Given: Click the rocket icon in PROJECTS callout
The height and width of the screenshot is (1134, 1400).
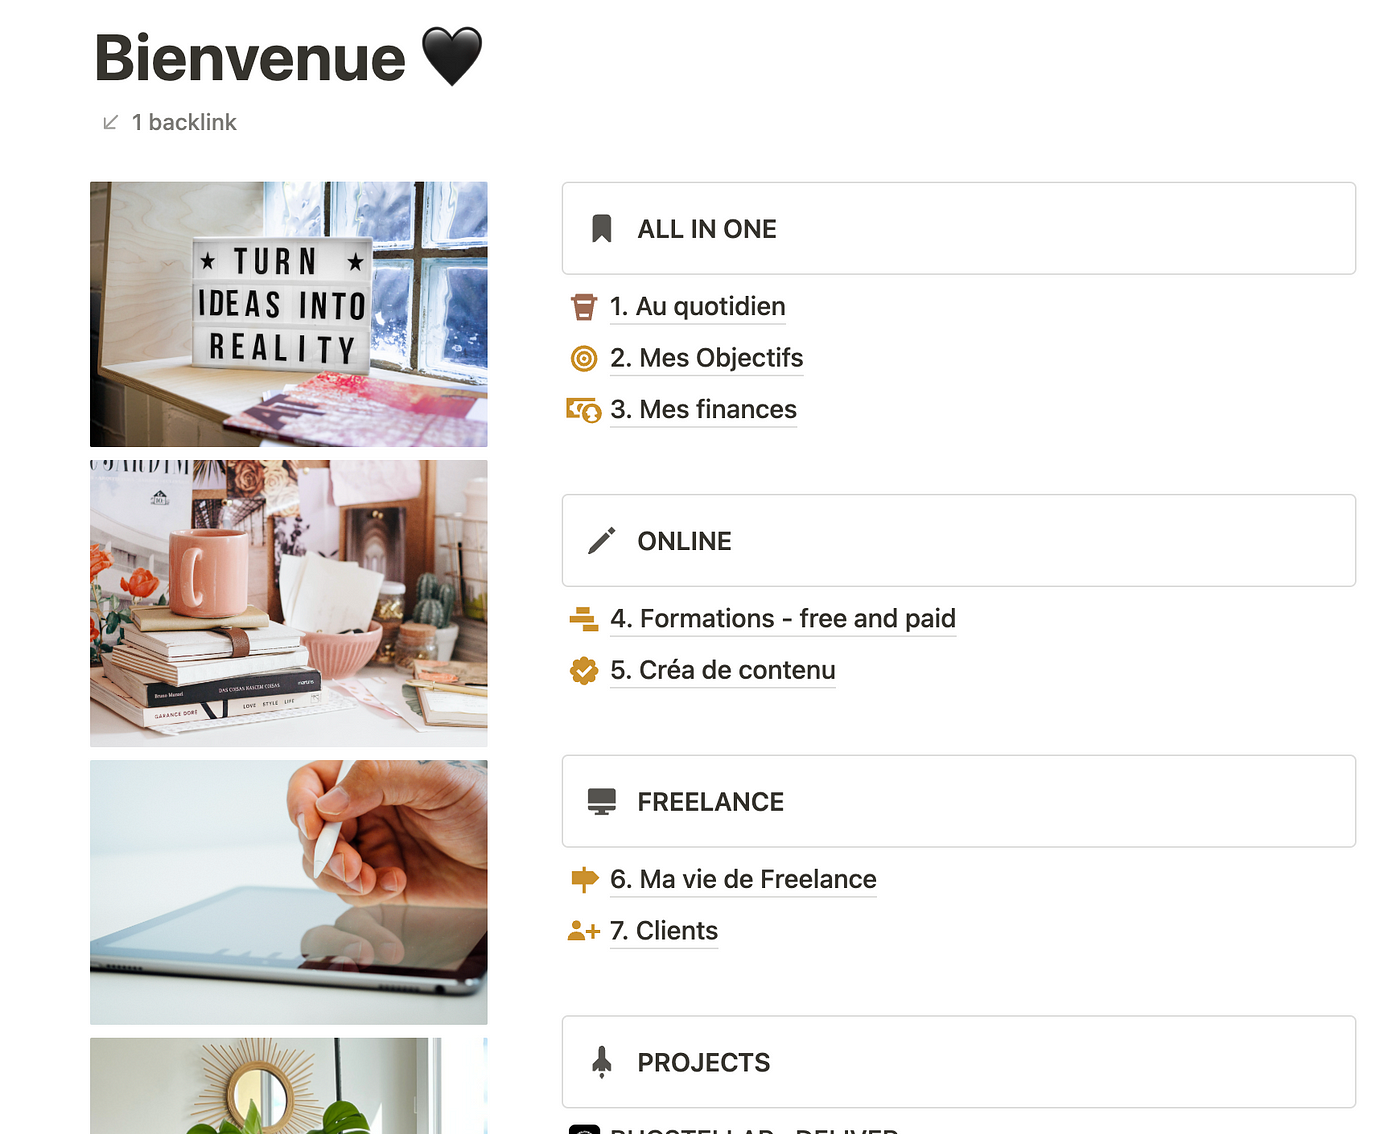Looking at the screenshot, I should [602, 1062].
